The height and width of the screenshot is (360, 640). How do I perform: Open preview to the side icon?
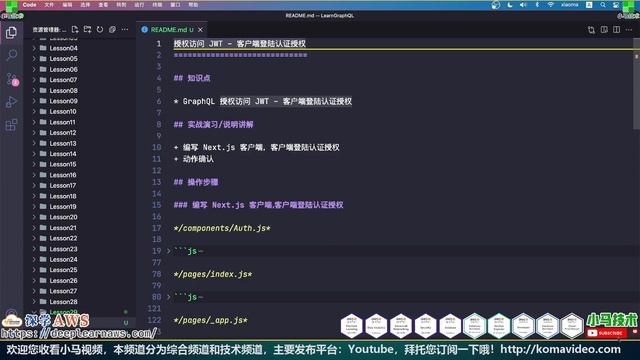tap(604, 29)
